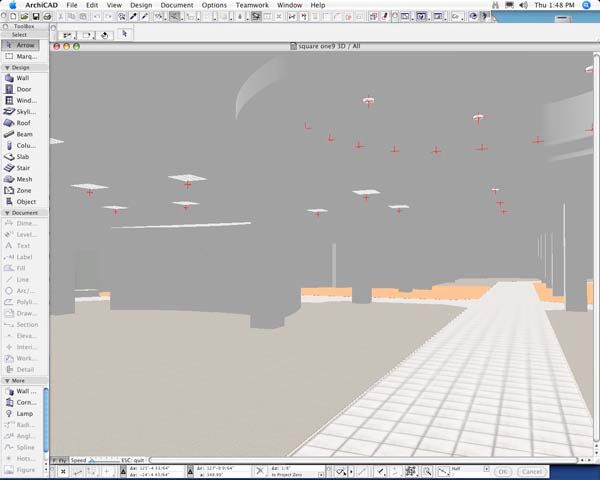The width and height of the screenshot is (600, 480).
Task: Toggle the large X relative-coordinates icon
Action: tap(260, 471)
